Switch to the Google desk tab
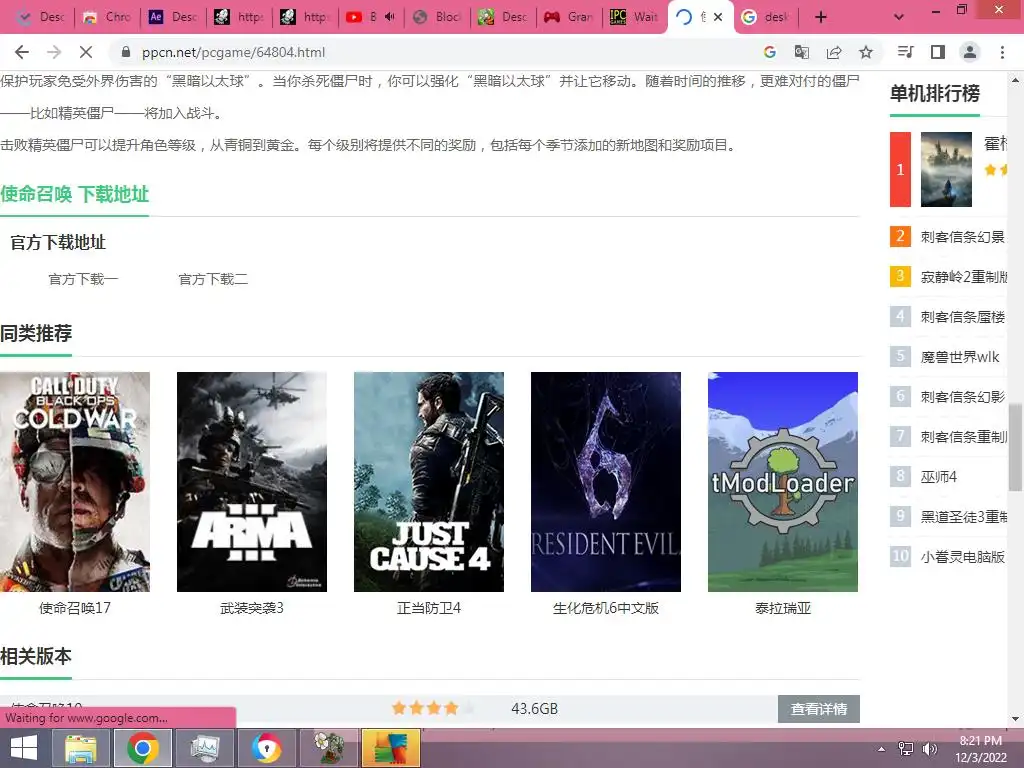 tap(765, 17)
